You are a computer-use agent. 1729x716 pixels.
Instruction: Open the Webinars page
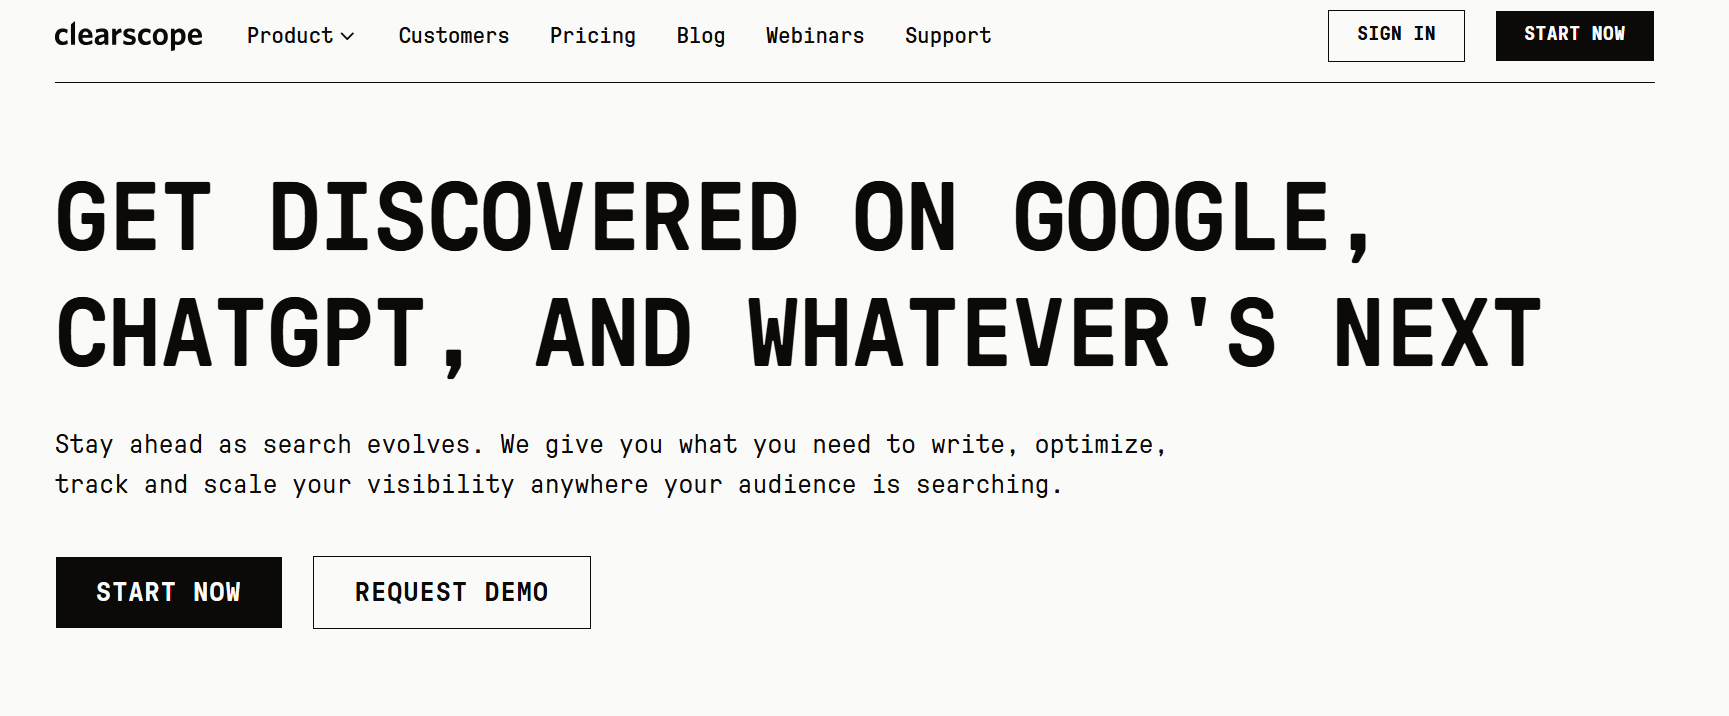pos(815,36)
